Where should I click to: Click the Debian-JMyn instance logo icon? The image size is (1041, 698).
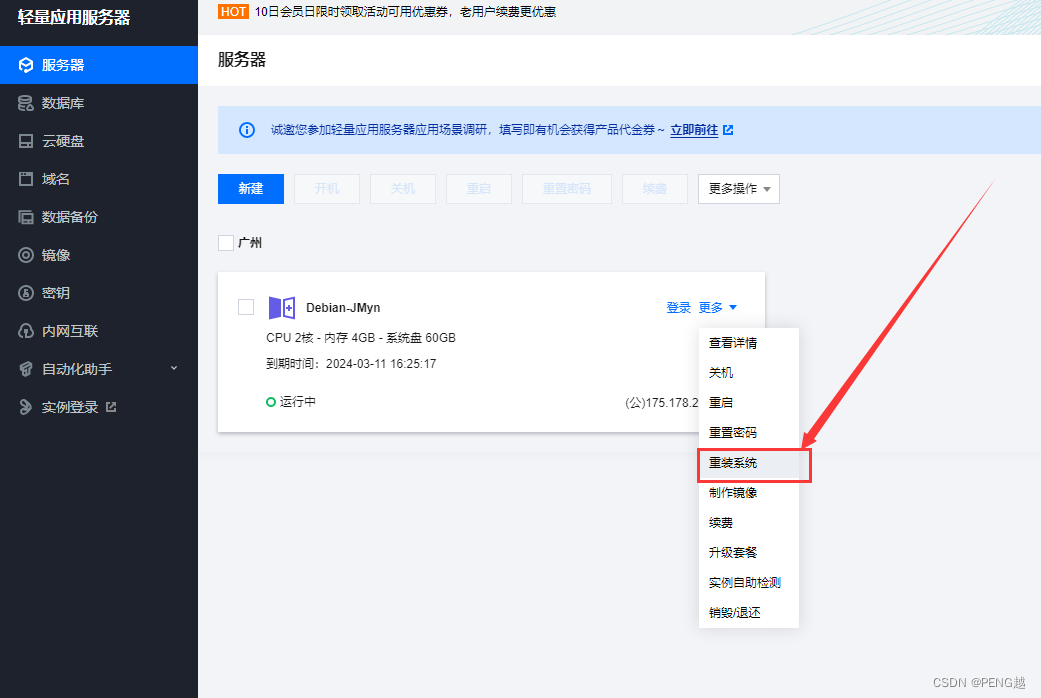click(281, 307)
